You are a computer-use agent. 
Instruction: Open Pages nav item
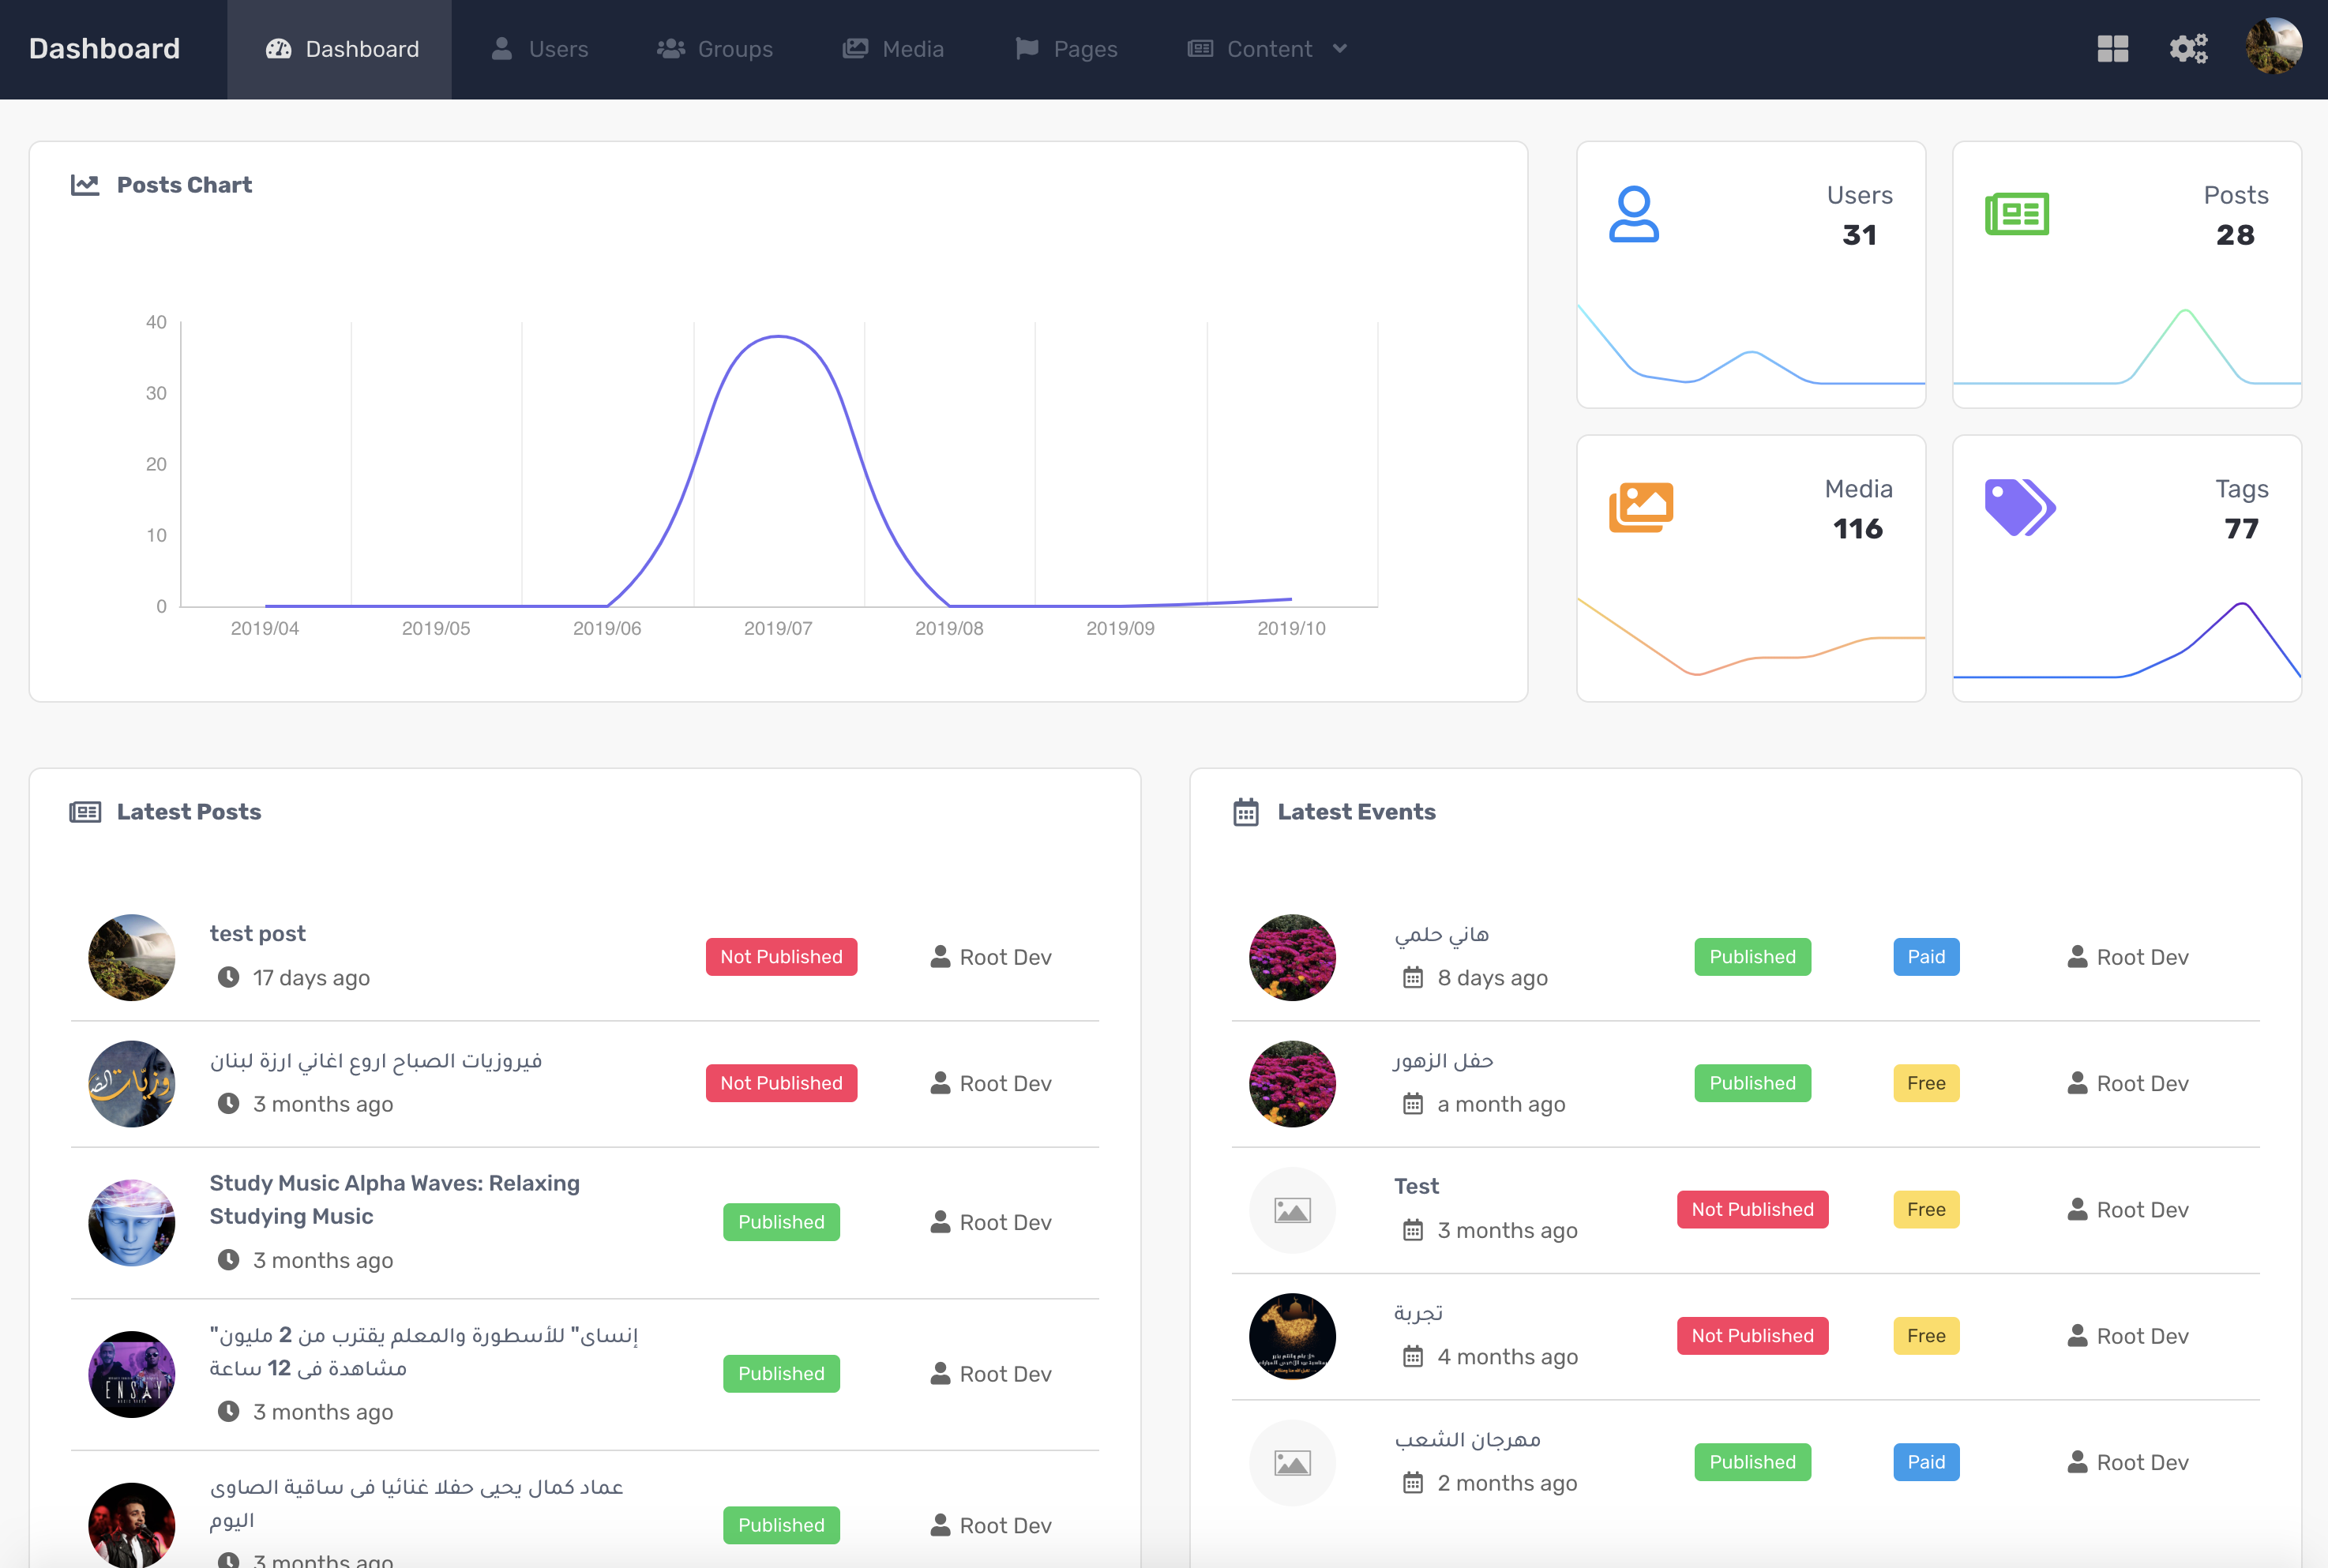click(x=1066, y=49)
